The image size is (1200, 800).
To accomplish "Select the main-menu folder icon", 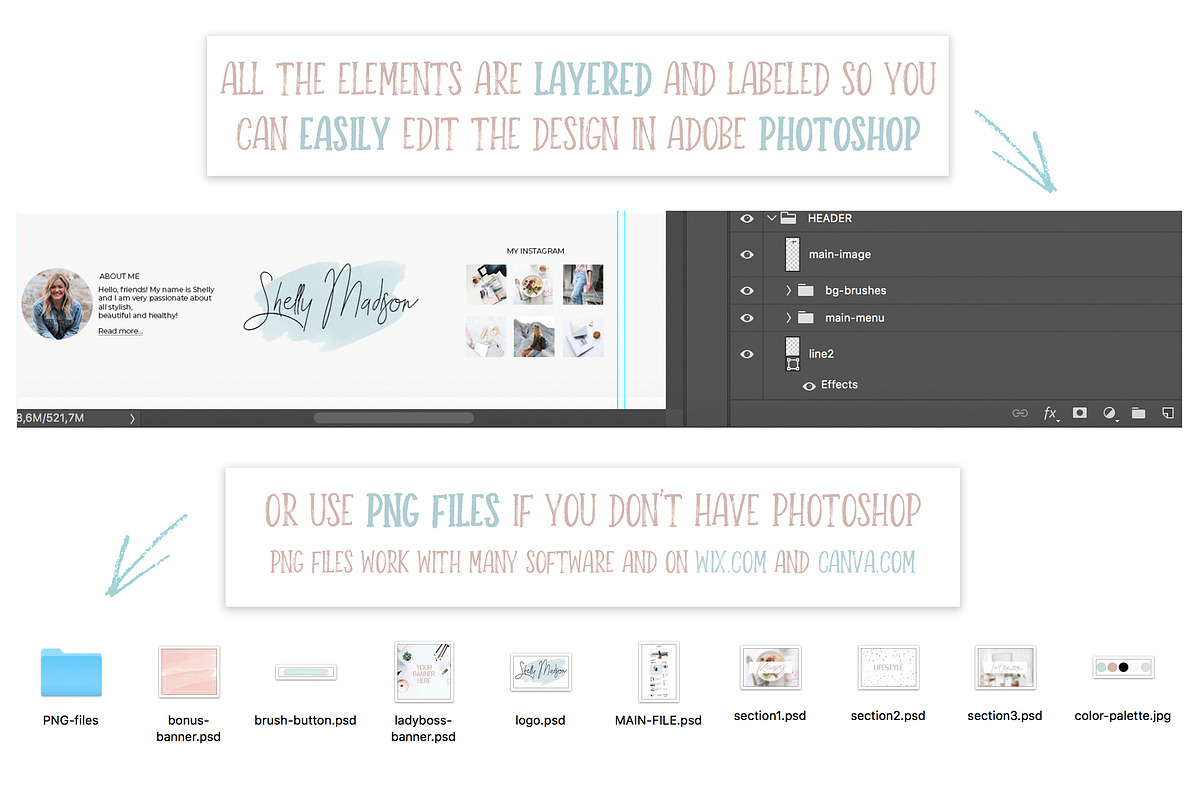I will (x=806, y=318).
